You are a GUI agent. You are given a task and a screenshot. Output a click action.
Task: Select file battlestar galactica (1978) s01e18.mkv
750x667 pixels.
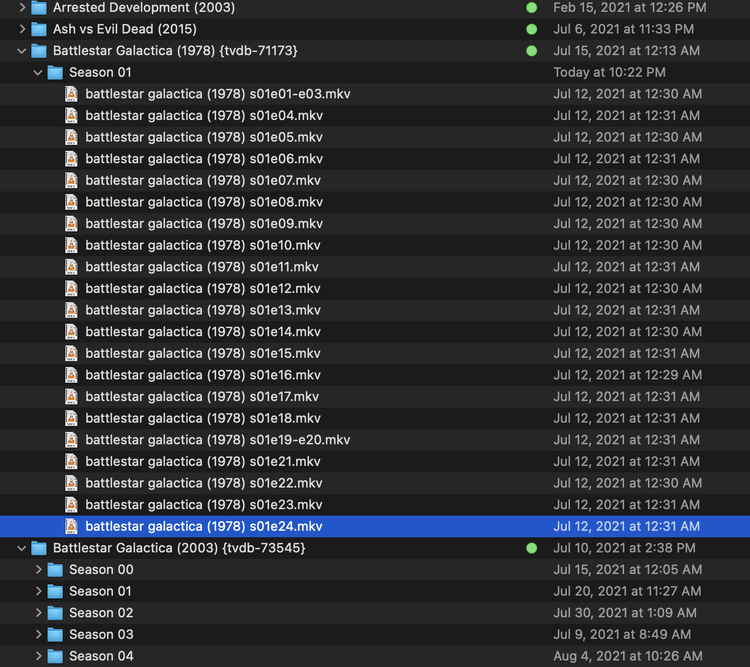(x=203, y=418)
